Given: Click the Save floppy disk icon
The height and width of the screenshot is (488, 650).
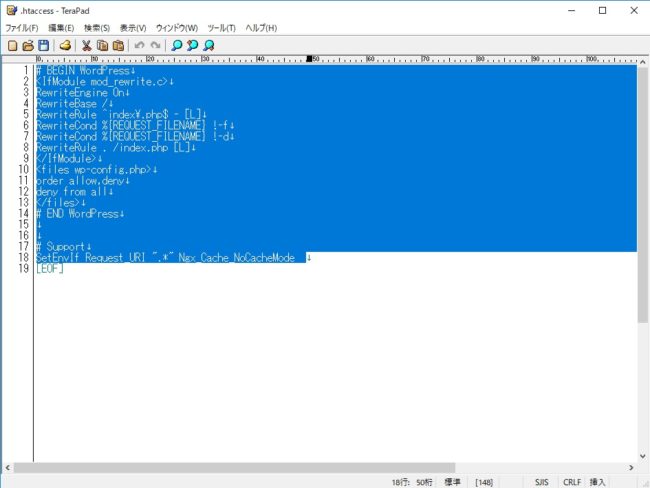Looking at the screenshot, I should click(43, 45).
